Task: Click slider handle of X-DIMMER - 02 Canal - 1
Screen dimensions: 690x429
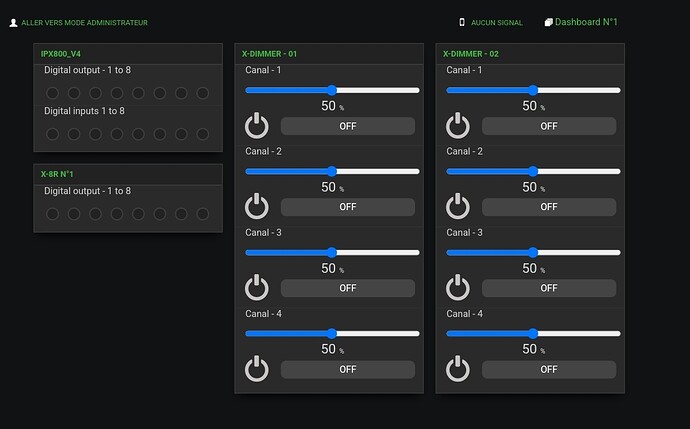Action: pyautogui.click(x=533, y=90)
